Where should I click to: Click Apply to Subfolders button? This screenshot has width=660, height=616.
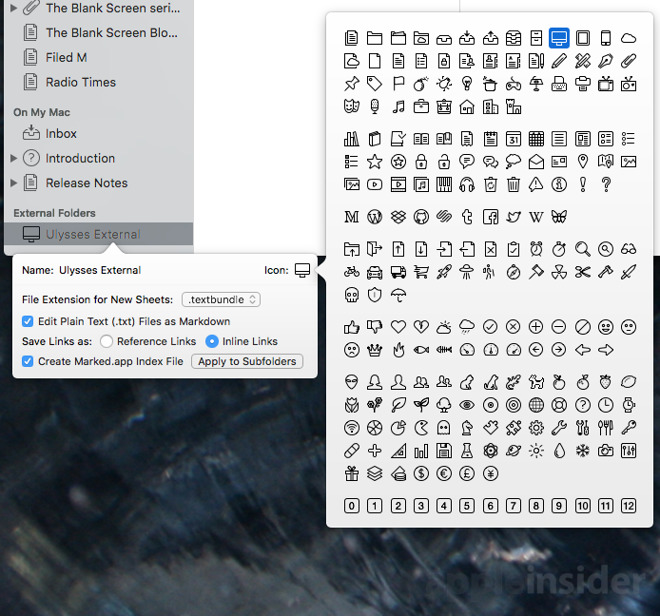click(247, 361)
